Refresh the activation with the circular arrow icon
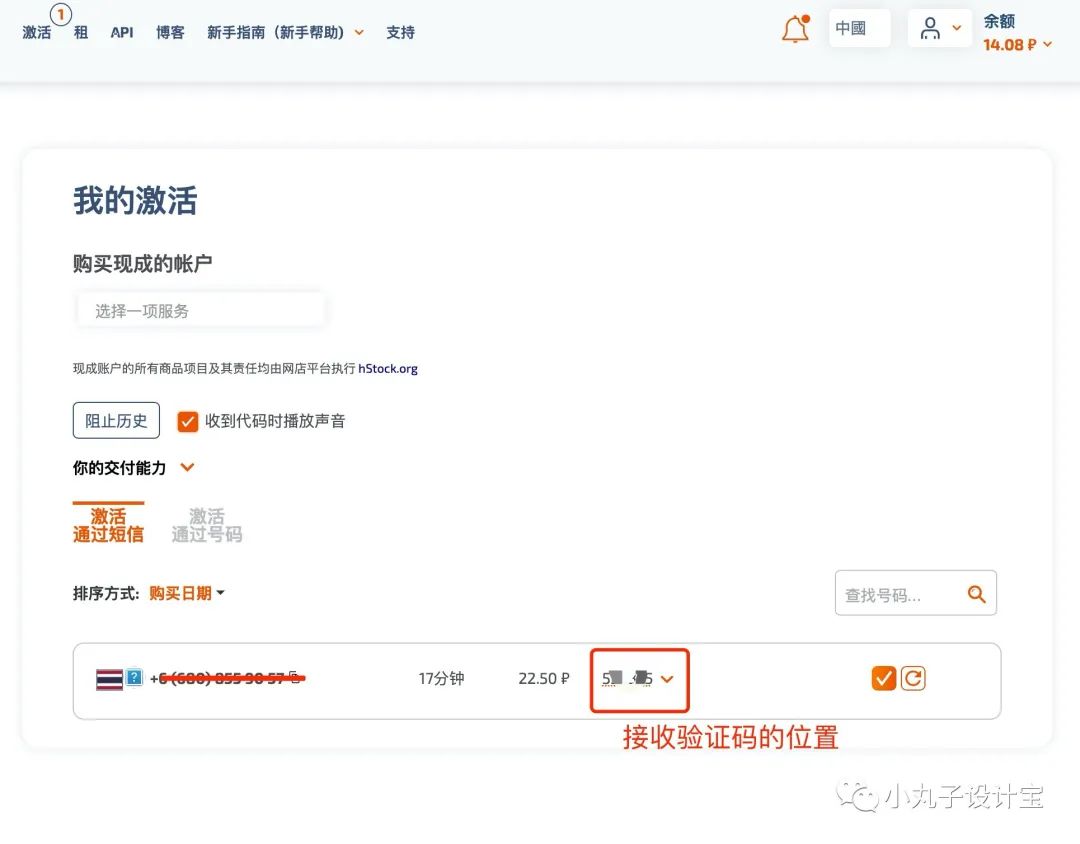Viewport: 1080px width, 844px height. pos(912,678)
